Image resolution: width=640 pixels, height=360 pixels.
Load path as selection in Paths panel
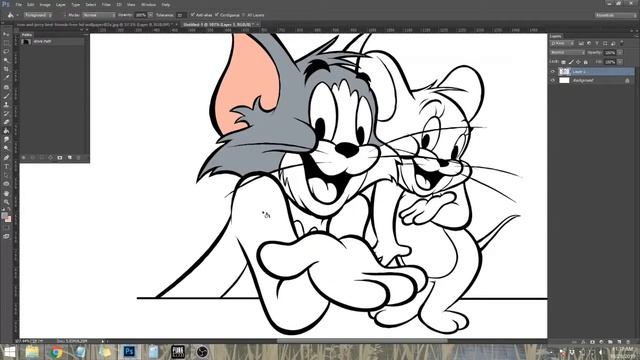coord(42,158)
